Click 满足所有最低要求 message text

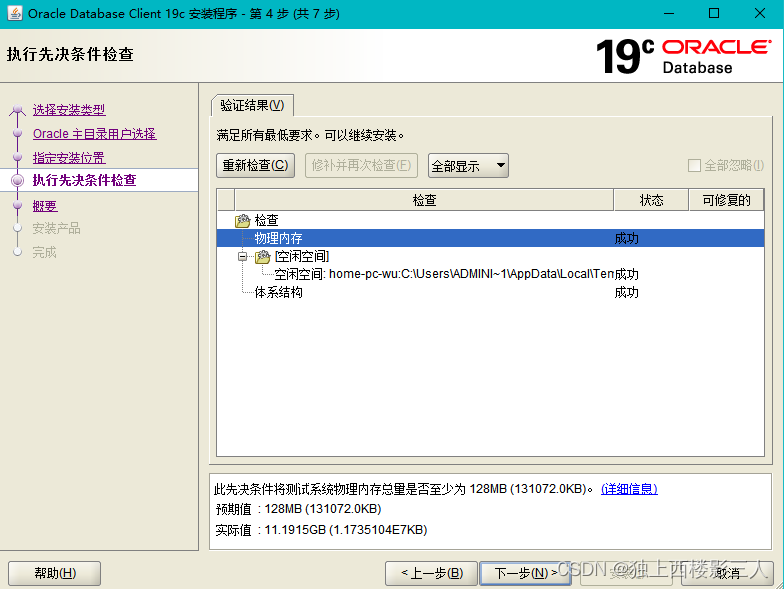click(x=310, y=136)
